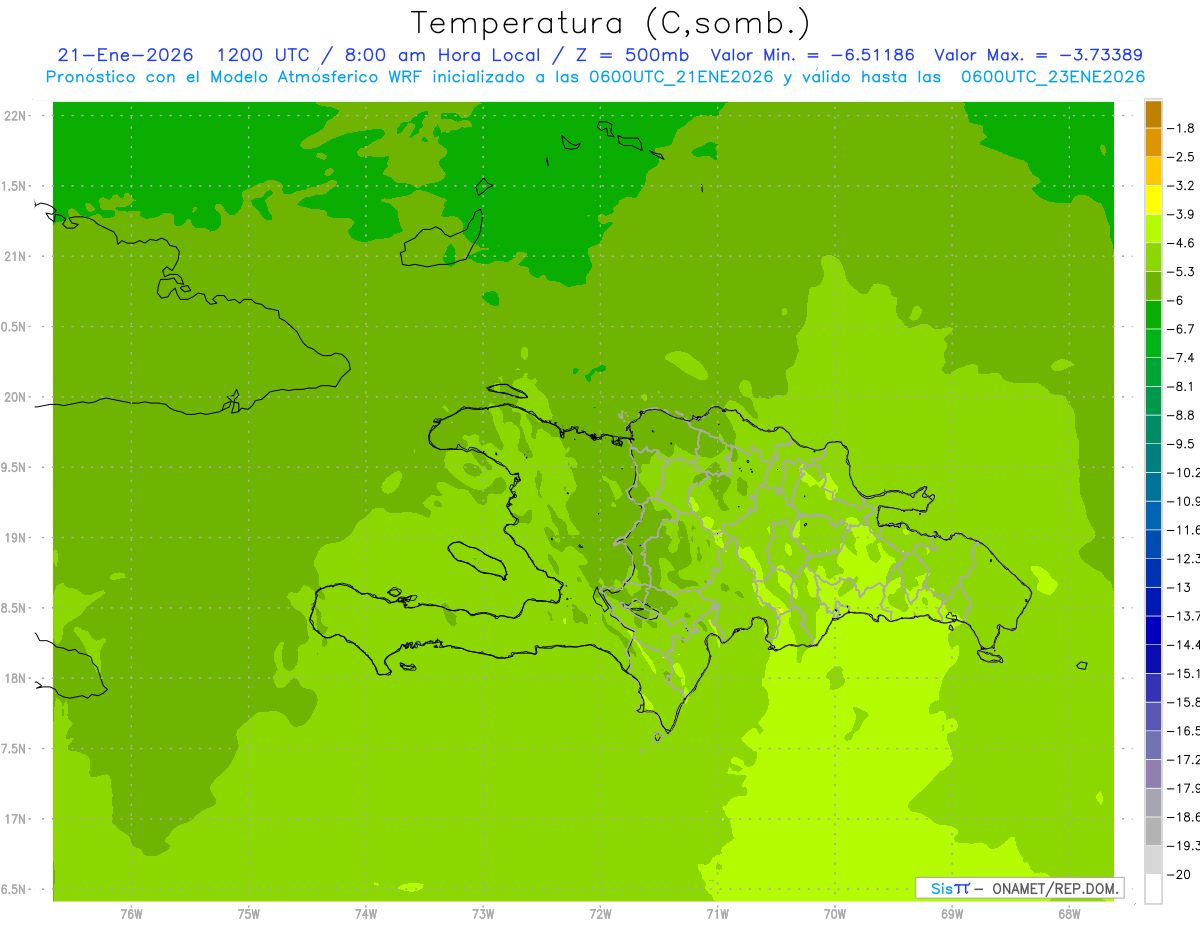The width and height of the screenshot is (1200, 927).
Task: Pick the dark green swatch between -6 and -6.7
Action: (x=1153, y=314)
